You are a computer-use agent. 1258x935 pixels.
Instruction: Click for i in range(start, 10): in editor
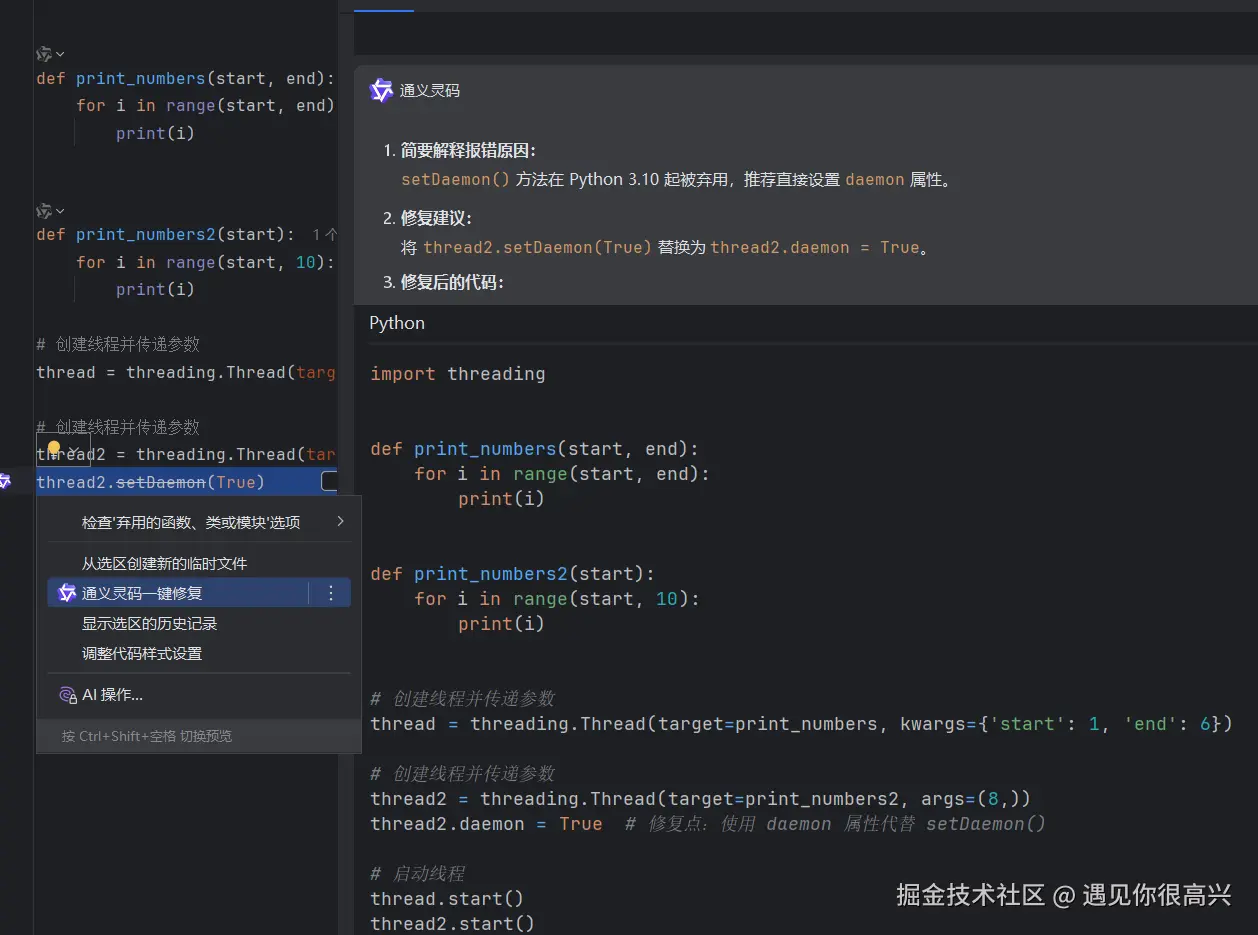coord(206,262)
